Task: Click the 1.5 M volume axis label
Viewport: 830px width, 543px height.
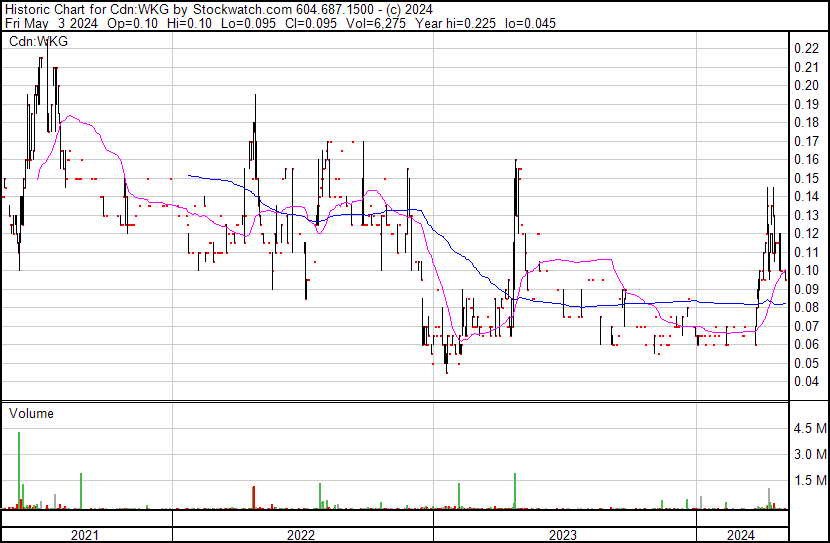Action: (x=810, y=480)
